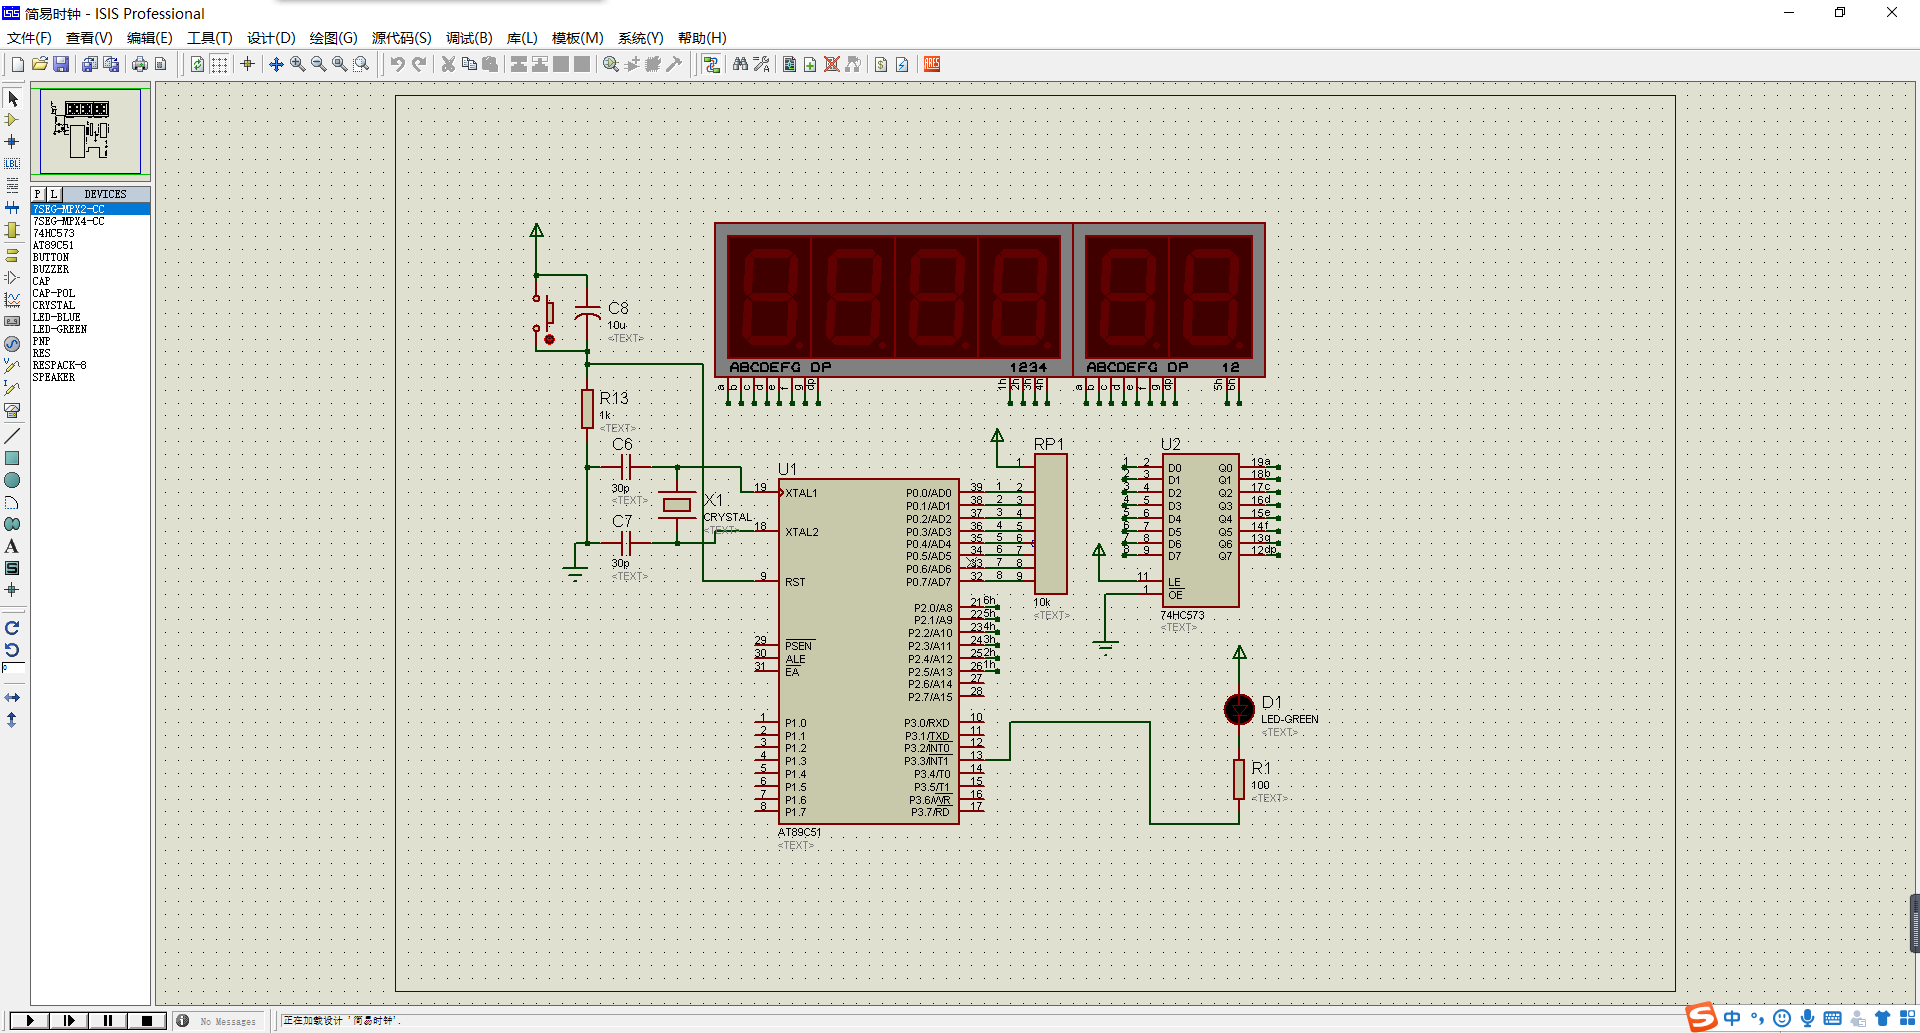This screenshot has width=1920, height=1033.
Task: Click the schematic overview thumbnail
Action: 91,131
